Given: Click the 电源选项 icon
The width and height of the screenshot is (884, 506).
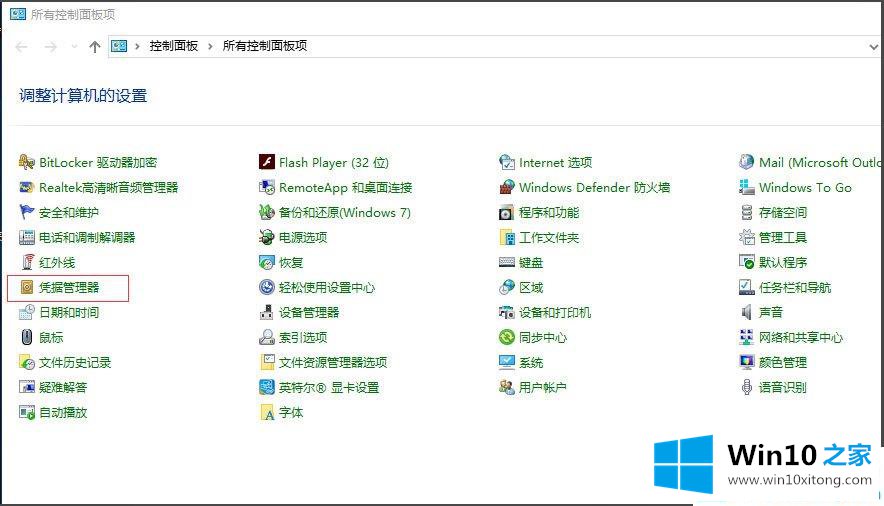Looking at the screenshot, I should [x=267, y=237].
